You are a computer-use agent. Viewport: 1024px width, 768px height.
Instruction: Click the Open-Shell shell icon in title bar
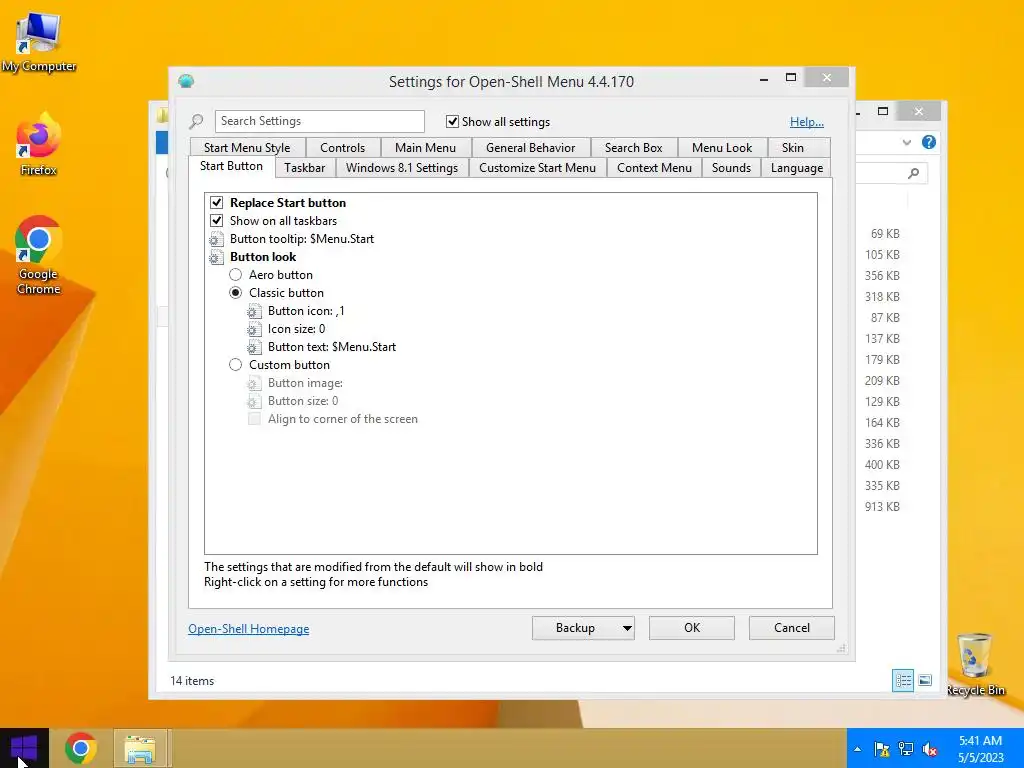[185, 81]
